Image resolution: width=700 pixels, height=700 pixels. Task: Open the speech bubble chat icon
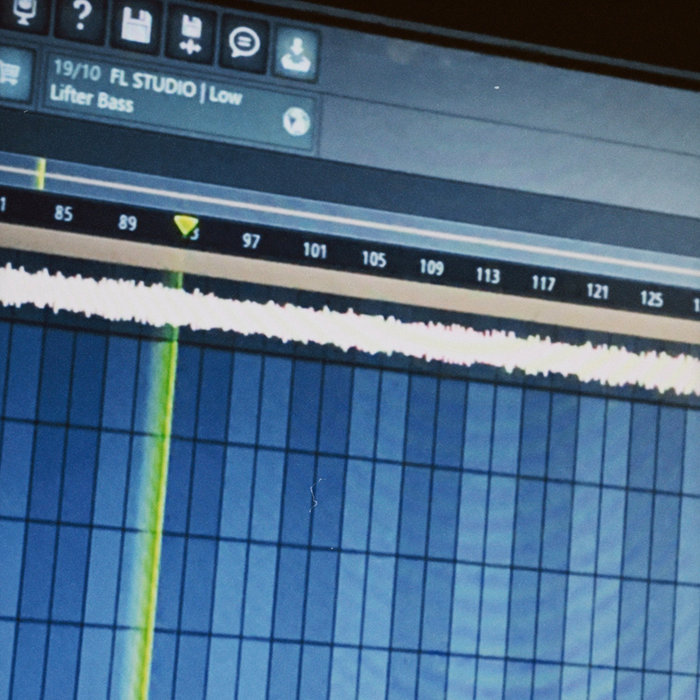[243, 42]
